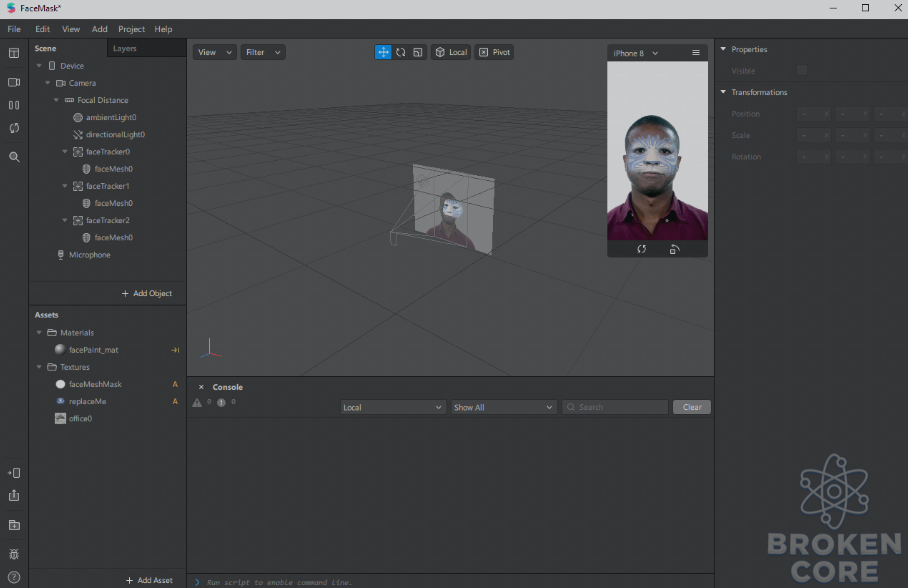This screenshot has height=588, width=908.
Task: Open the iPhone 8 device dropdown
Action: [635, 53]
